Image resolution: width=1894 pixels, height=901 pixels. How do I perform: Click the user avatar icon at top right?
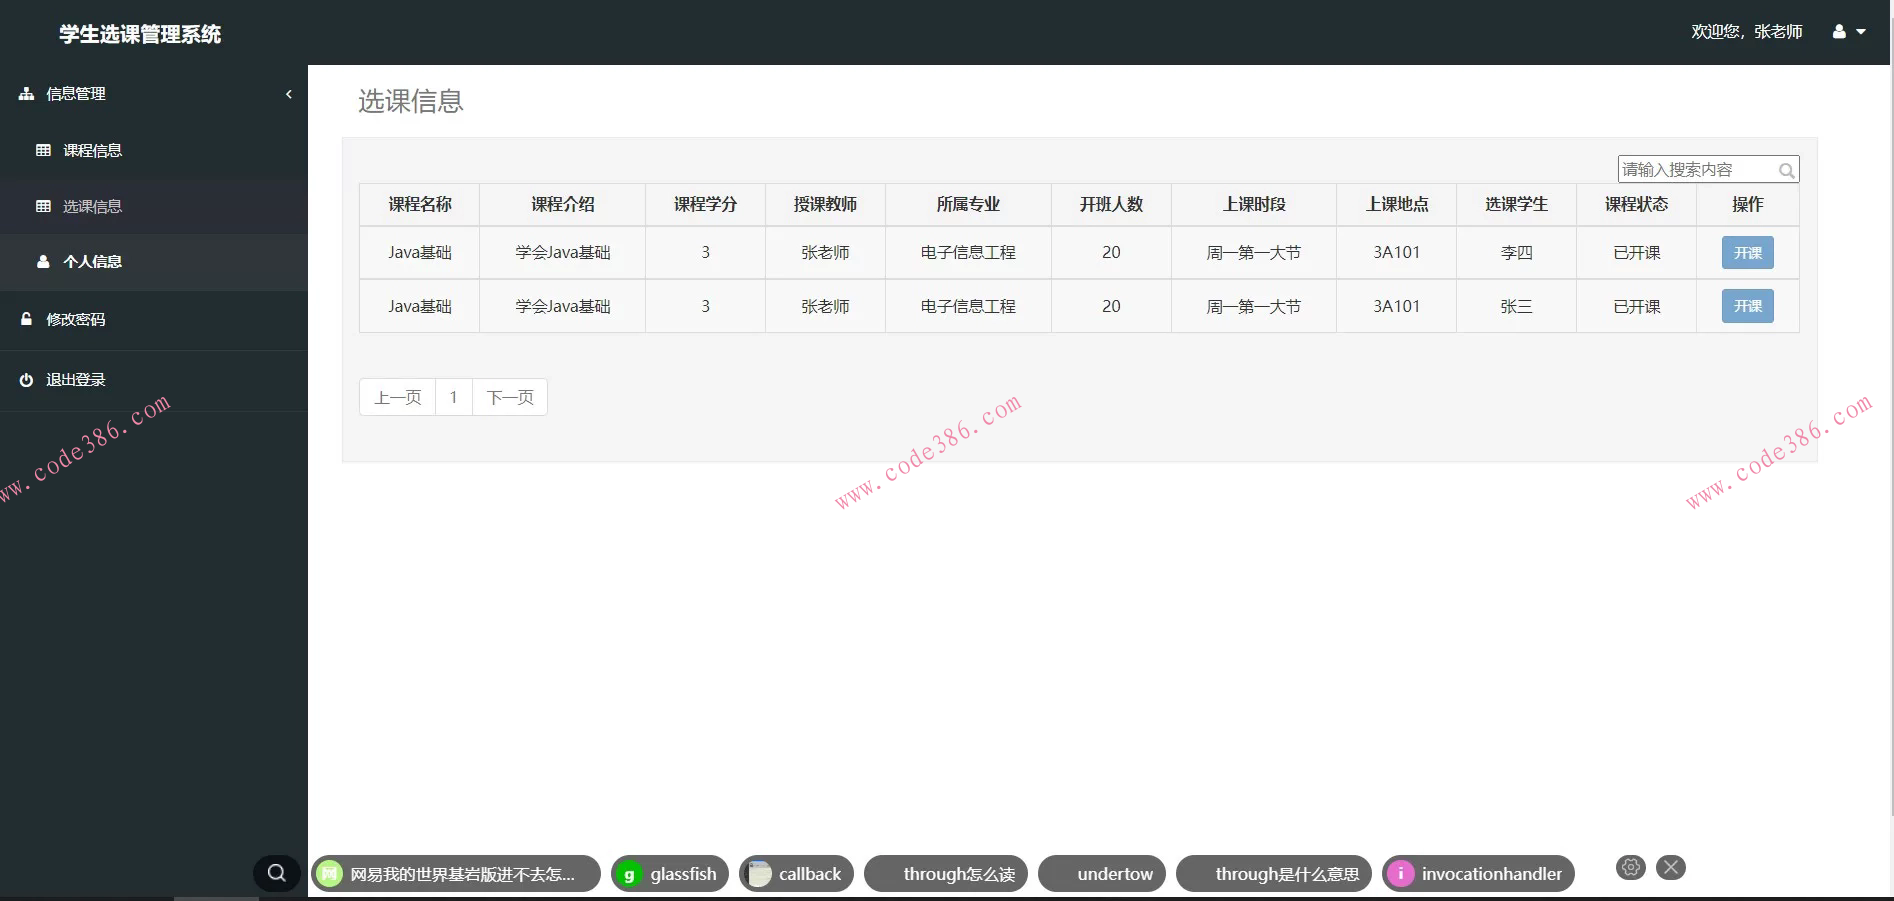click(1838, 31)
